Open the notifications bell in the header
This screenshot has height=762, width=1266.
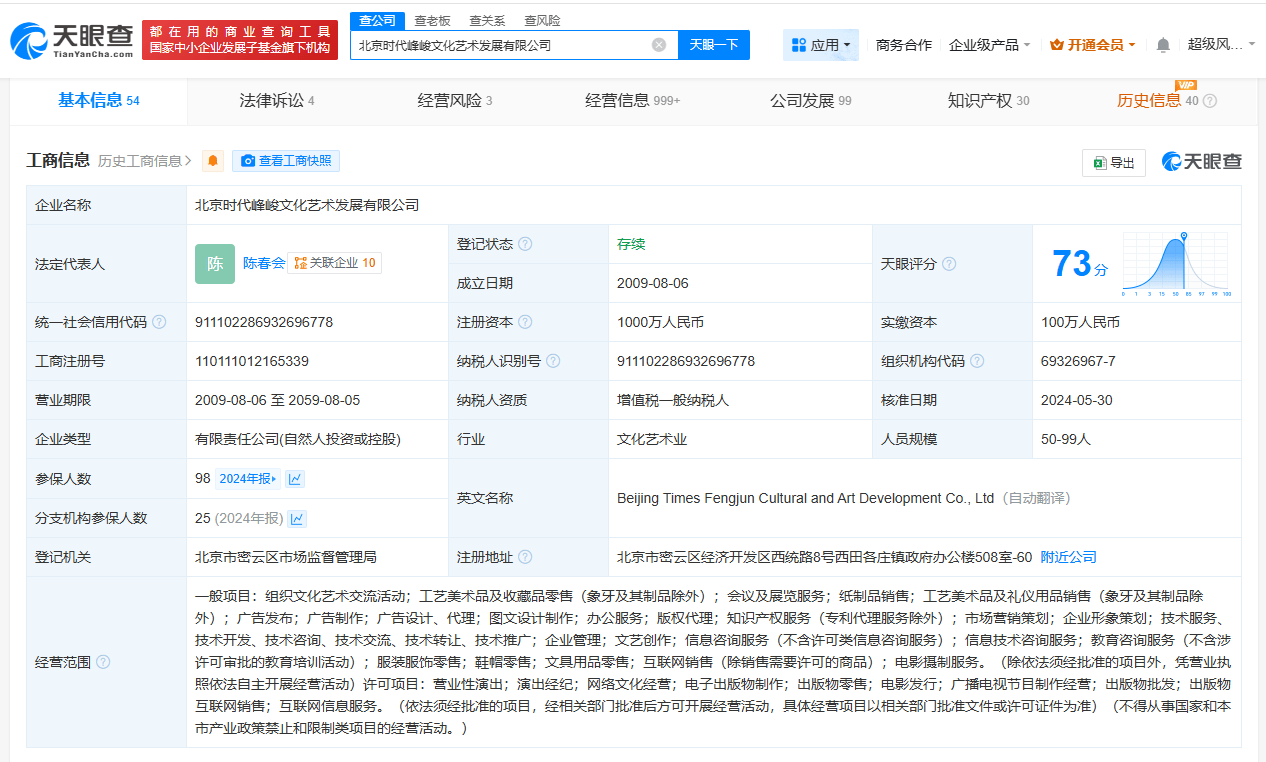[x=1163, y=45]
